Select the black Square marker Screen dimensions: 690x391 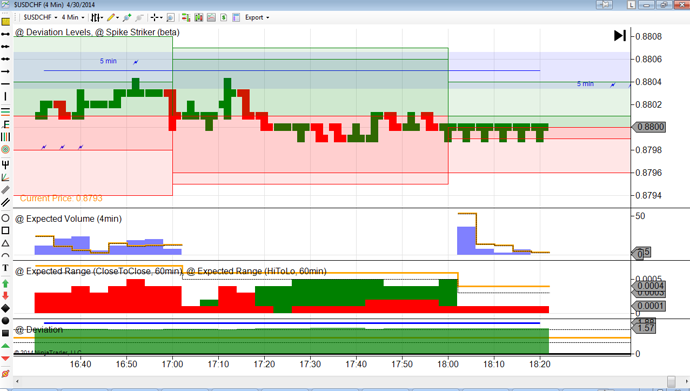coord(5,333)
